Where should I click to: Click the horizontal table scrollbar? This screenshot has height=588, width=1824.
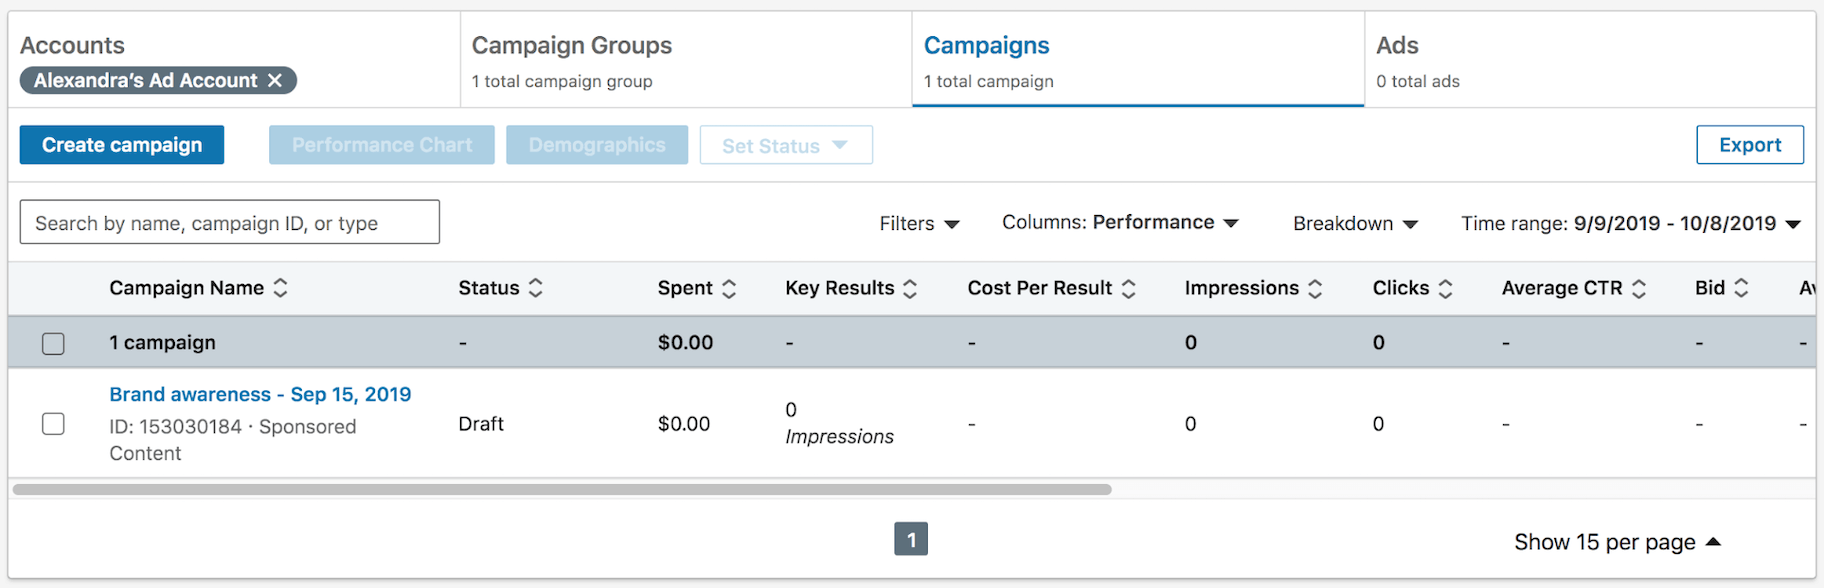(562, 490)
